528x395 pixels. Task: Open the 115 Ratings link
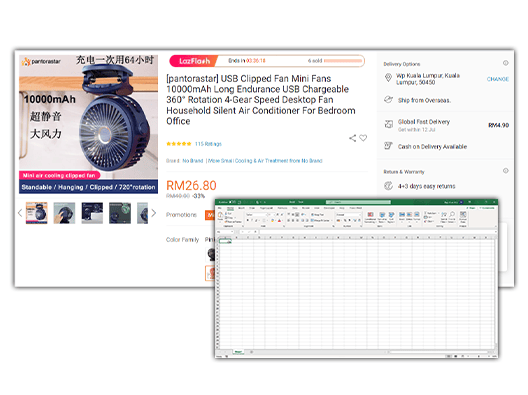(x=208, y=144)
